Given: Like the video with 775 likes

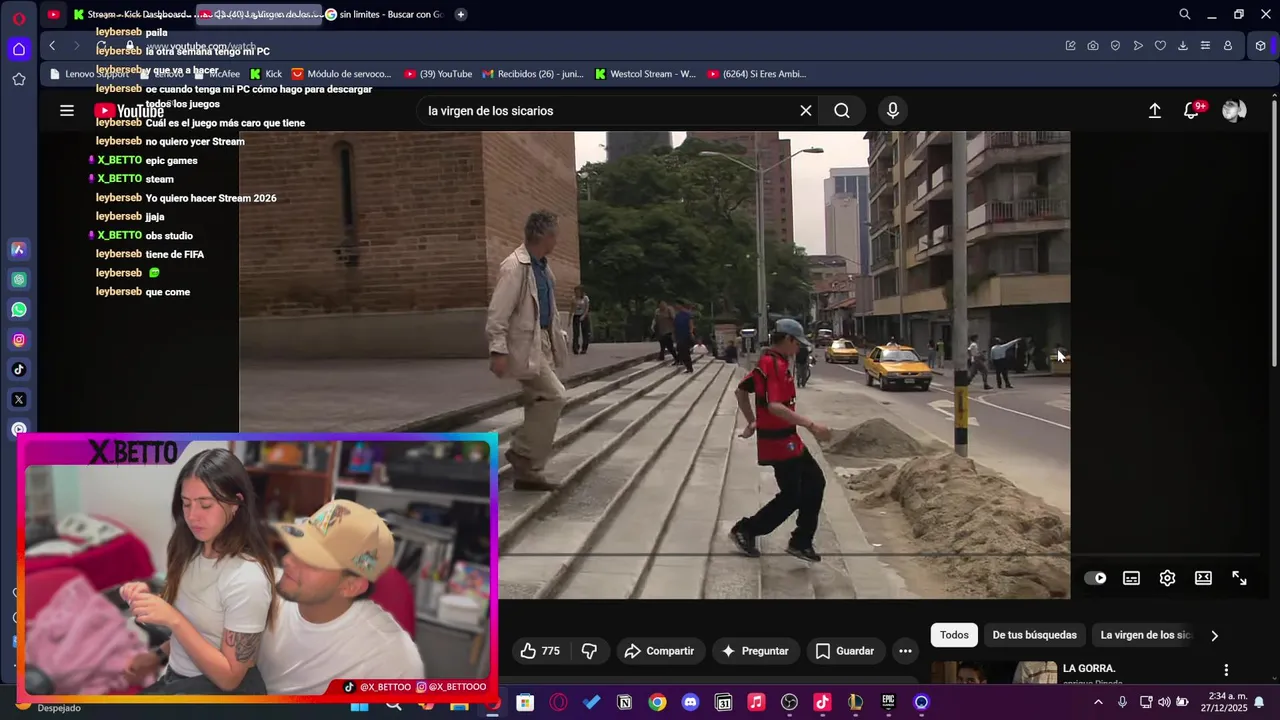Looking at the screenshot, I should tap(540, 651).
